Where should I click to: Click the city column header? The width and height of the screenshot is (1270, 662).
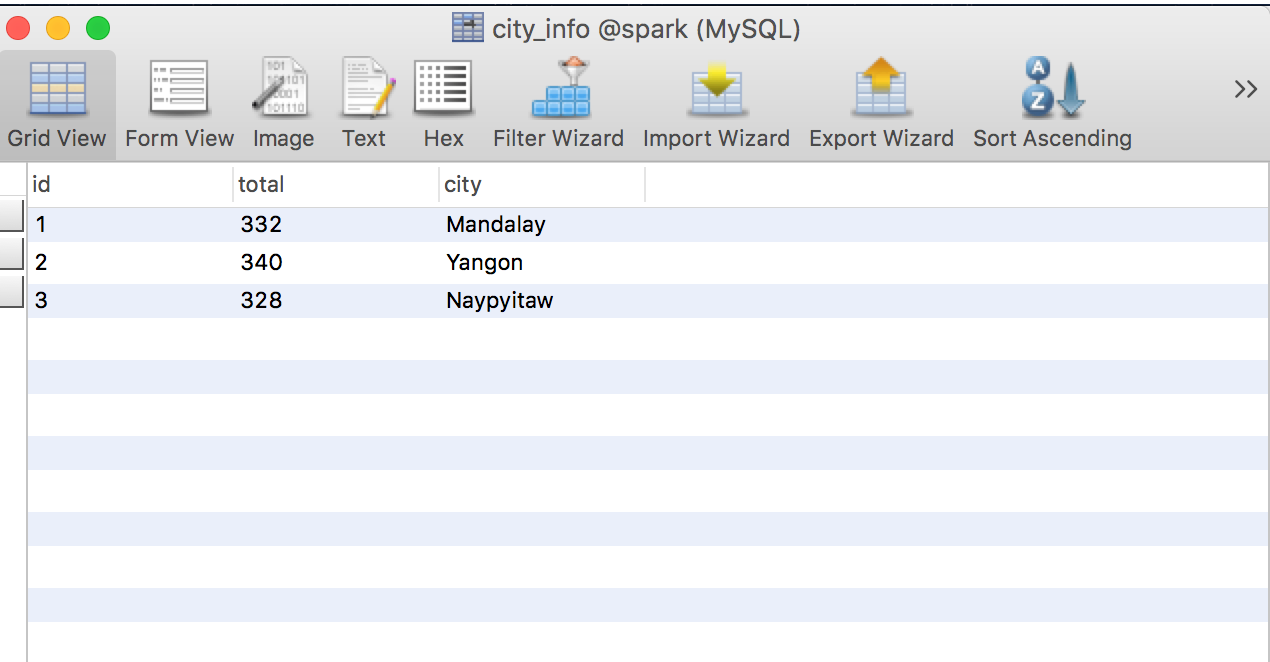pos(540,184)
